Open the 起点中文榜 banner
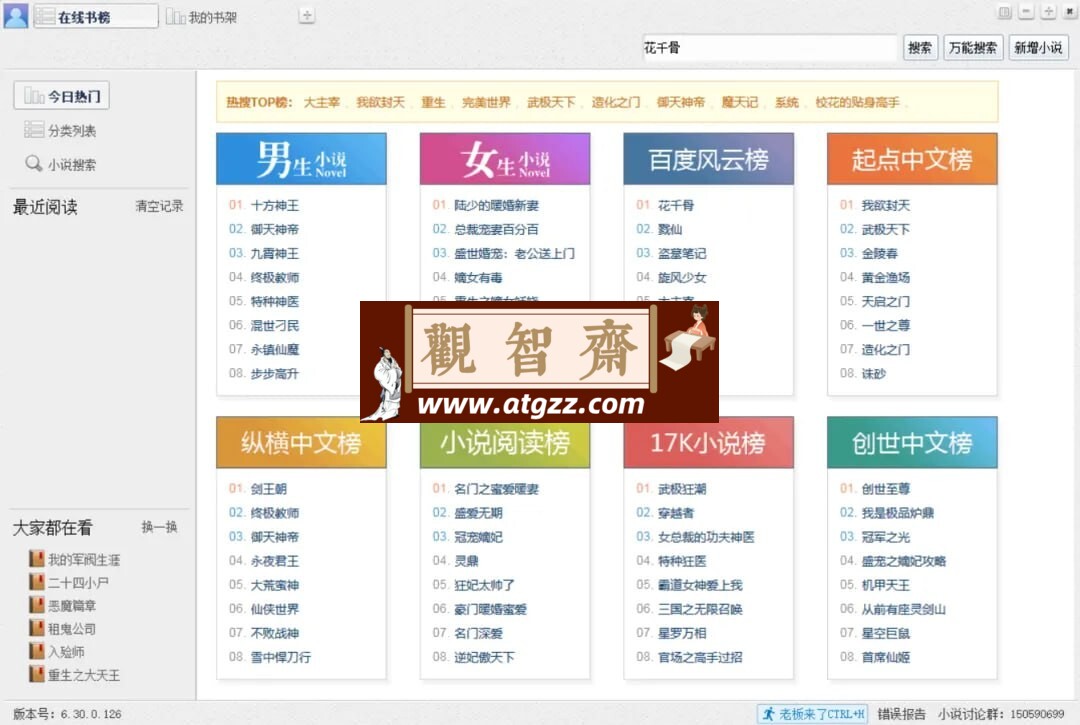The width and height of the screenshot is (1080, 725). pos(912,159)
